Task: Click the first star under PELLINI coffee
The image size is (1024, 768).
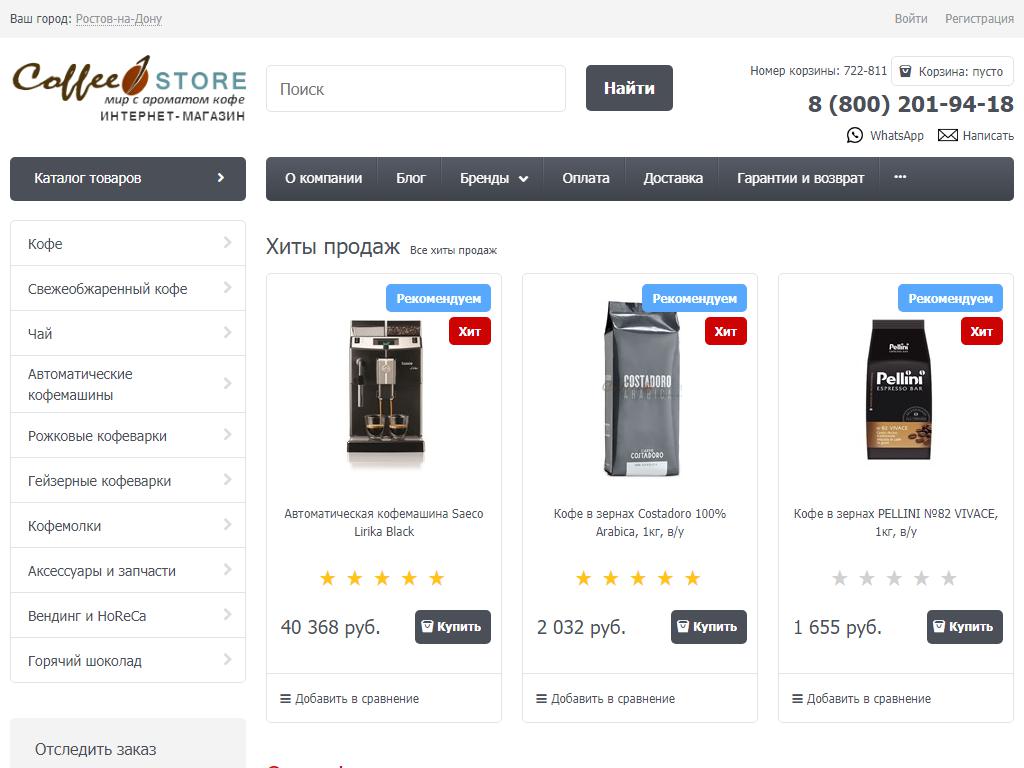Action: click(x=840, y=578)
